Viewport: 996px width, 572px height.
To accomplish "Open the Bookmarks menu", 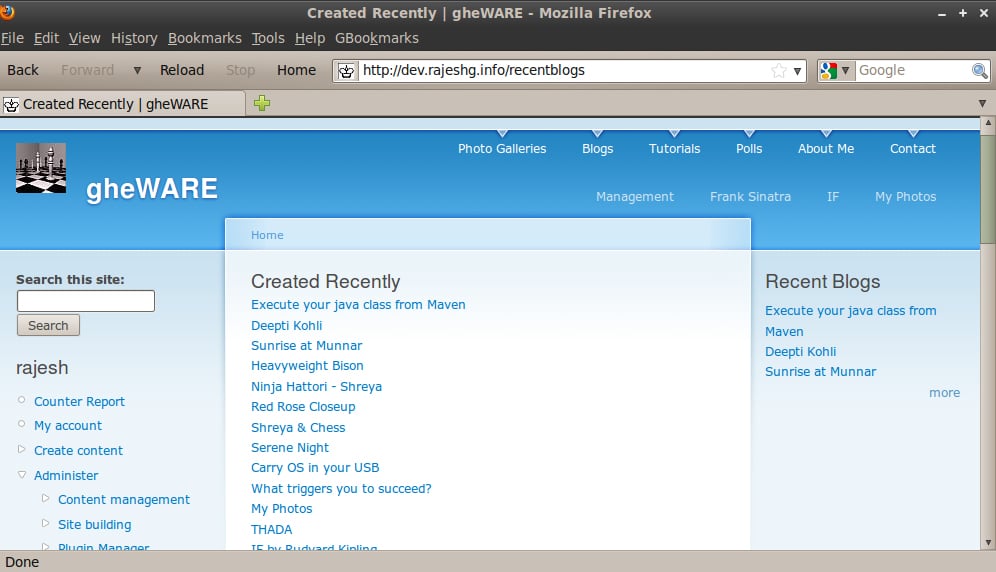I will point(204,38).
